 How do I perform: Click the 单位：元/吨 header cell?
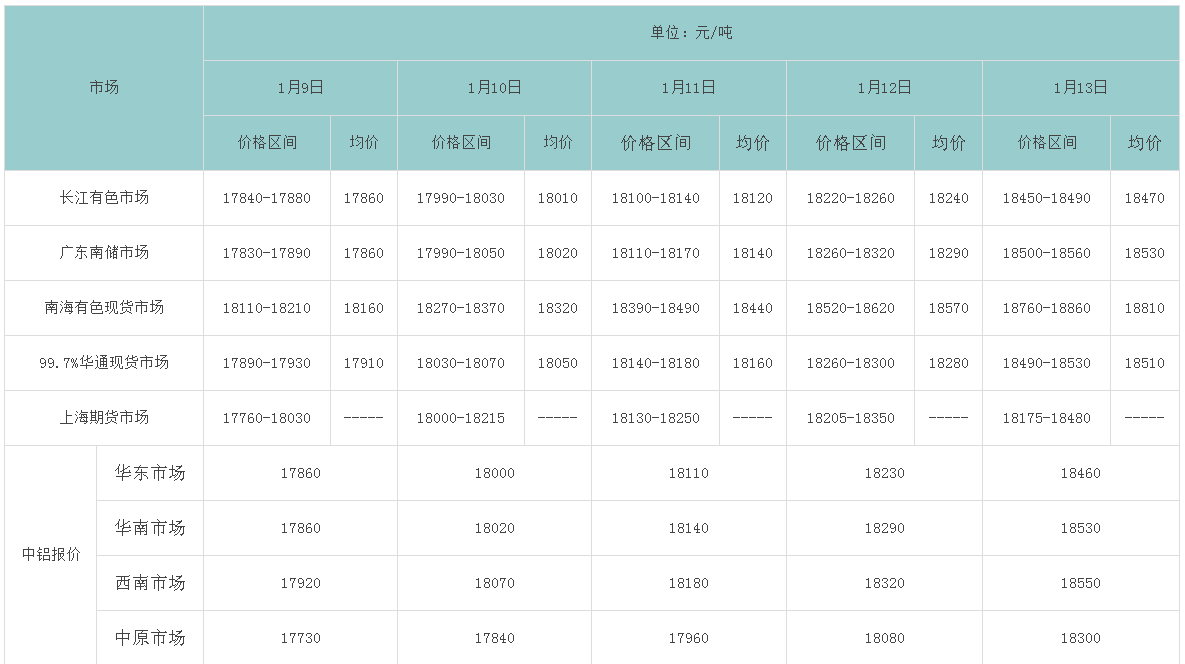coord(691,33)
